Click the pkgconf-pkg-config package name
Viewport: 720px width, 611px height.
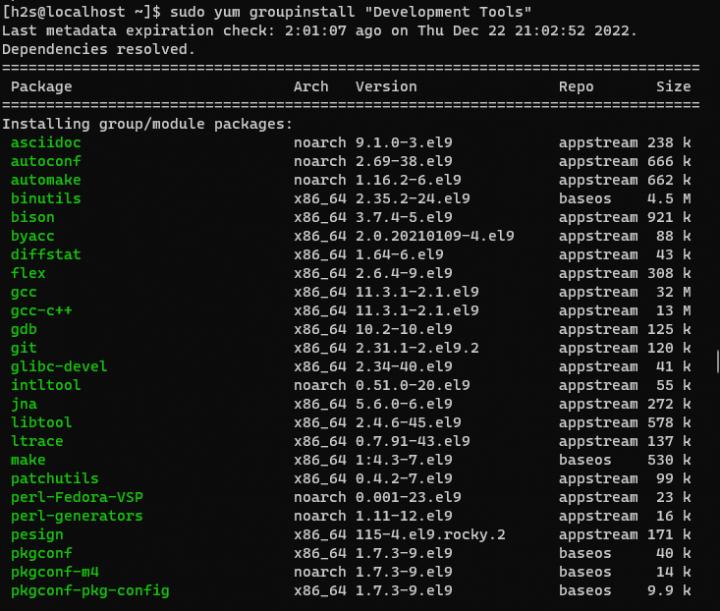coord(89,591)
